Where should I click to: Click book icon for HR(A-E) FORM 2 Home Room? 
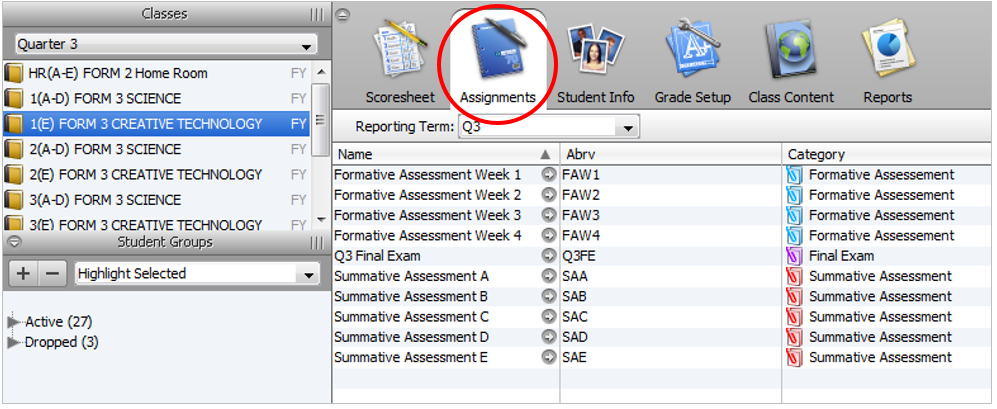tap(13, 74)
